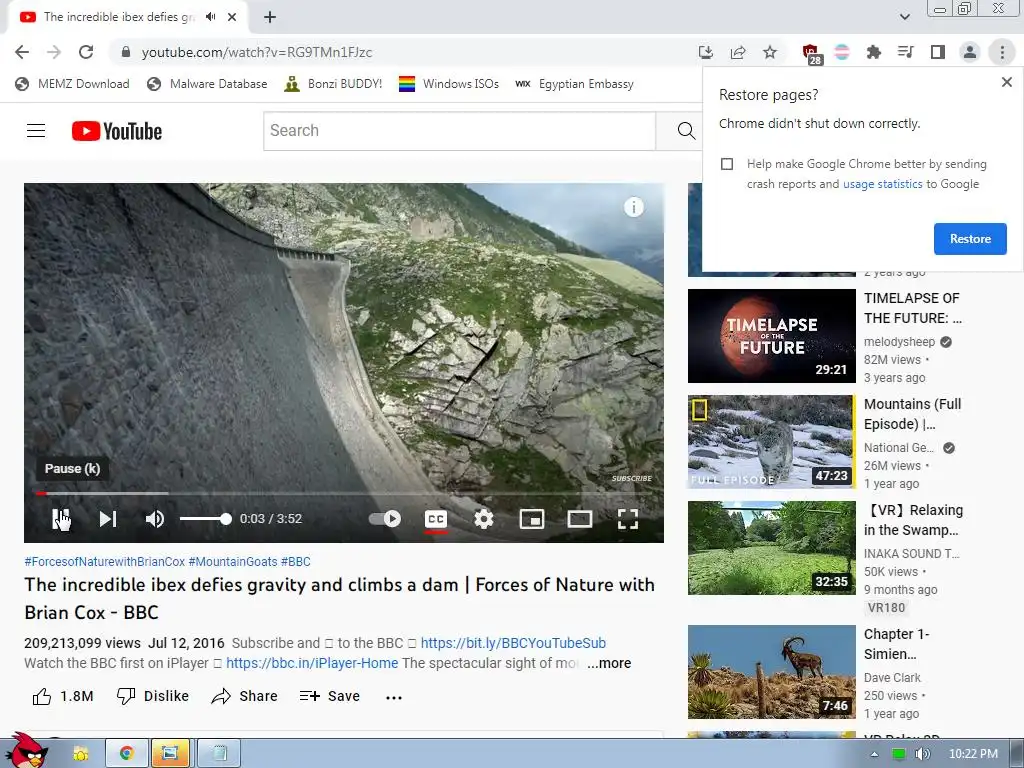Screen dimensions: 1024x768
Task: Install app icon in address bar
Action: point(705,52)
